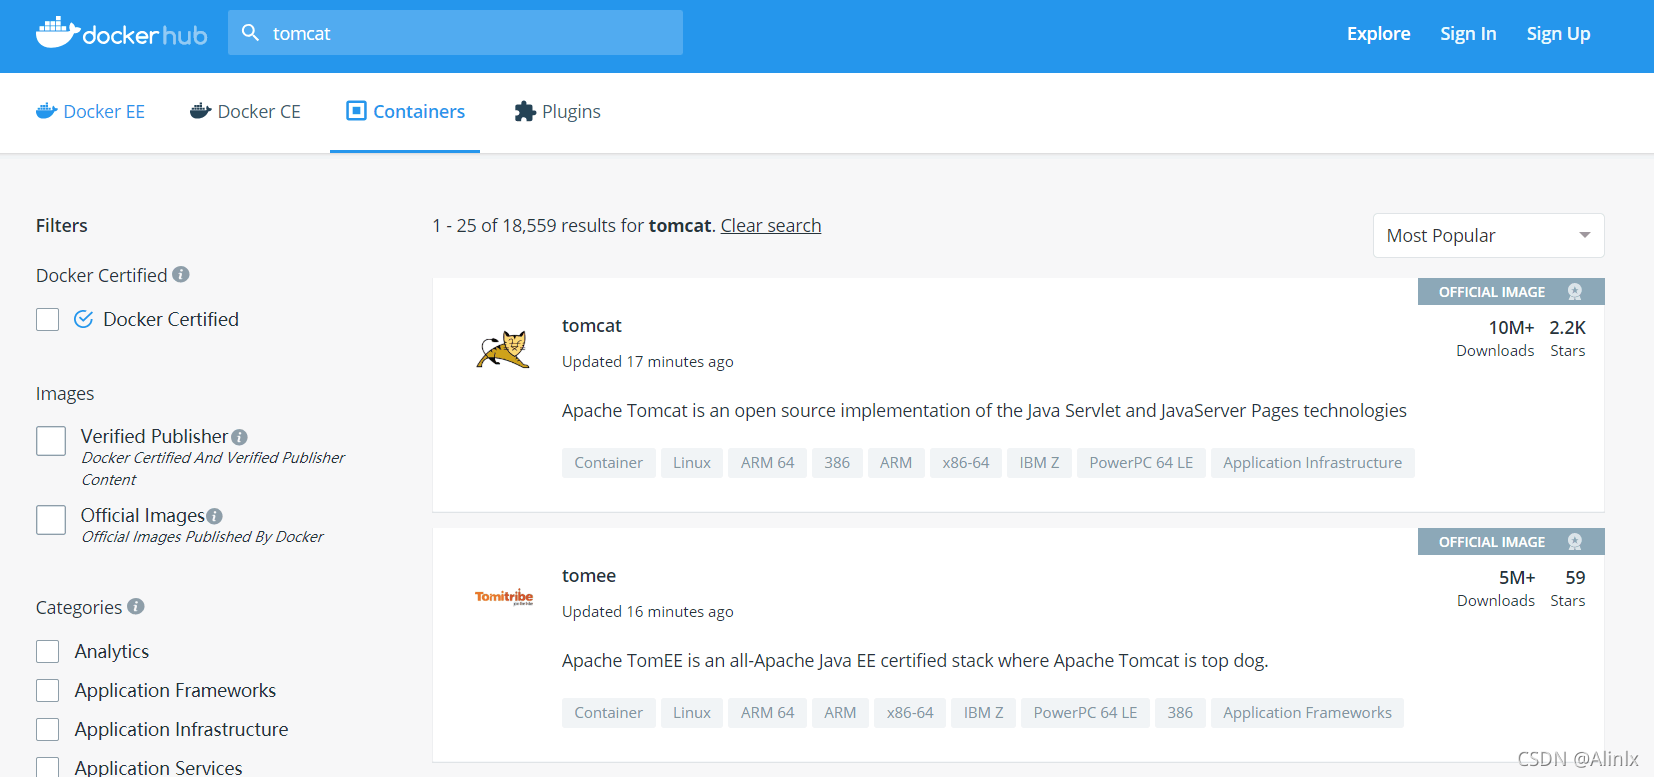
Task: Click the 59 Stars count on tomee card
Action: point(1568,588)
